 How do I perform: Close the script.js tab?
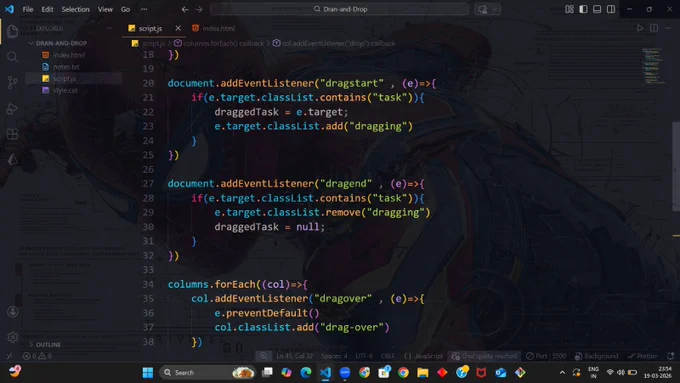pyautogui.click(x=178, y=28)
